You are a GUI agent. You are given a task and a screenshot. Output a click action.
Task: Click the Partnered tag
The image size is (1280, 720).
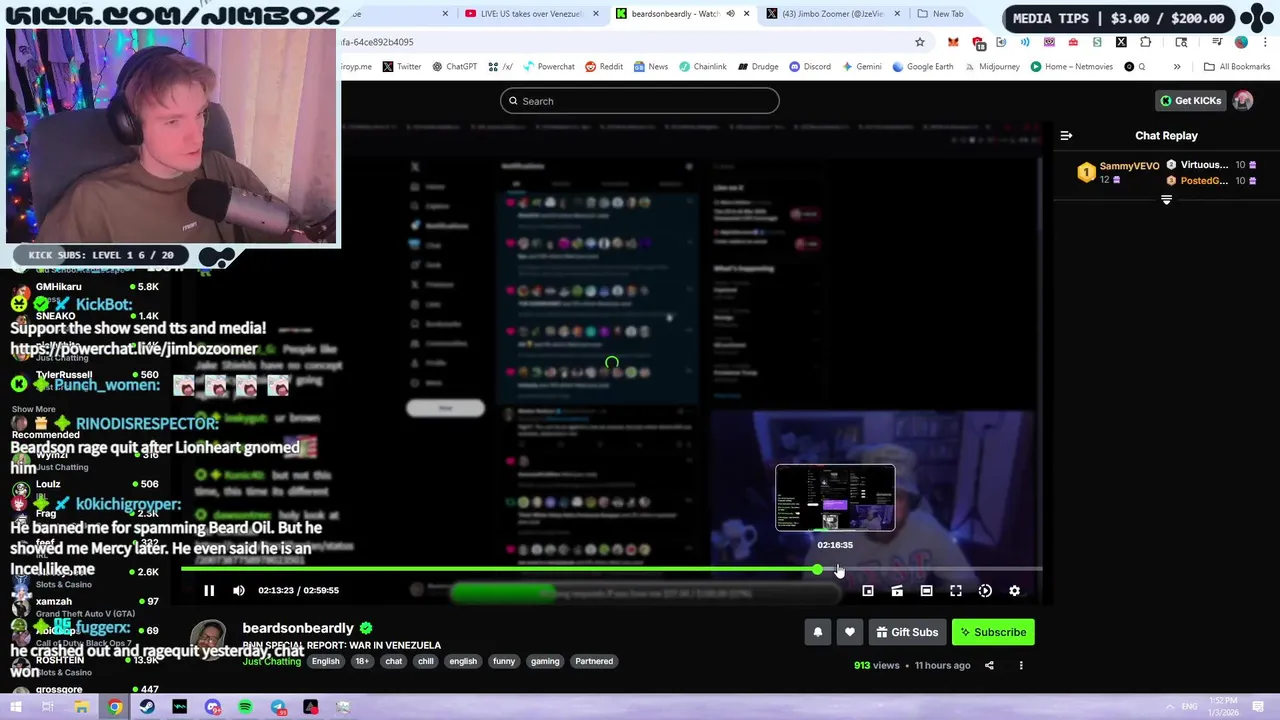(594, 661)
